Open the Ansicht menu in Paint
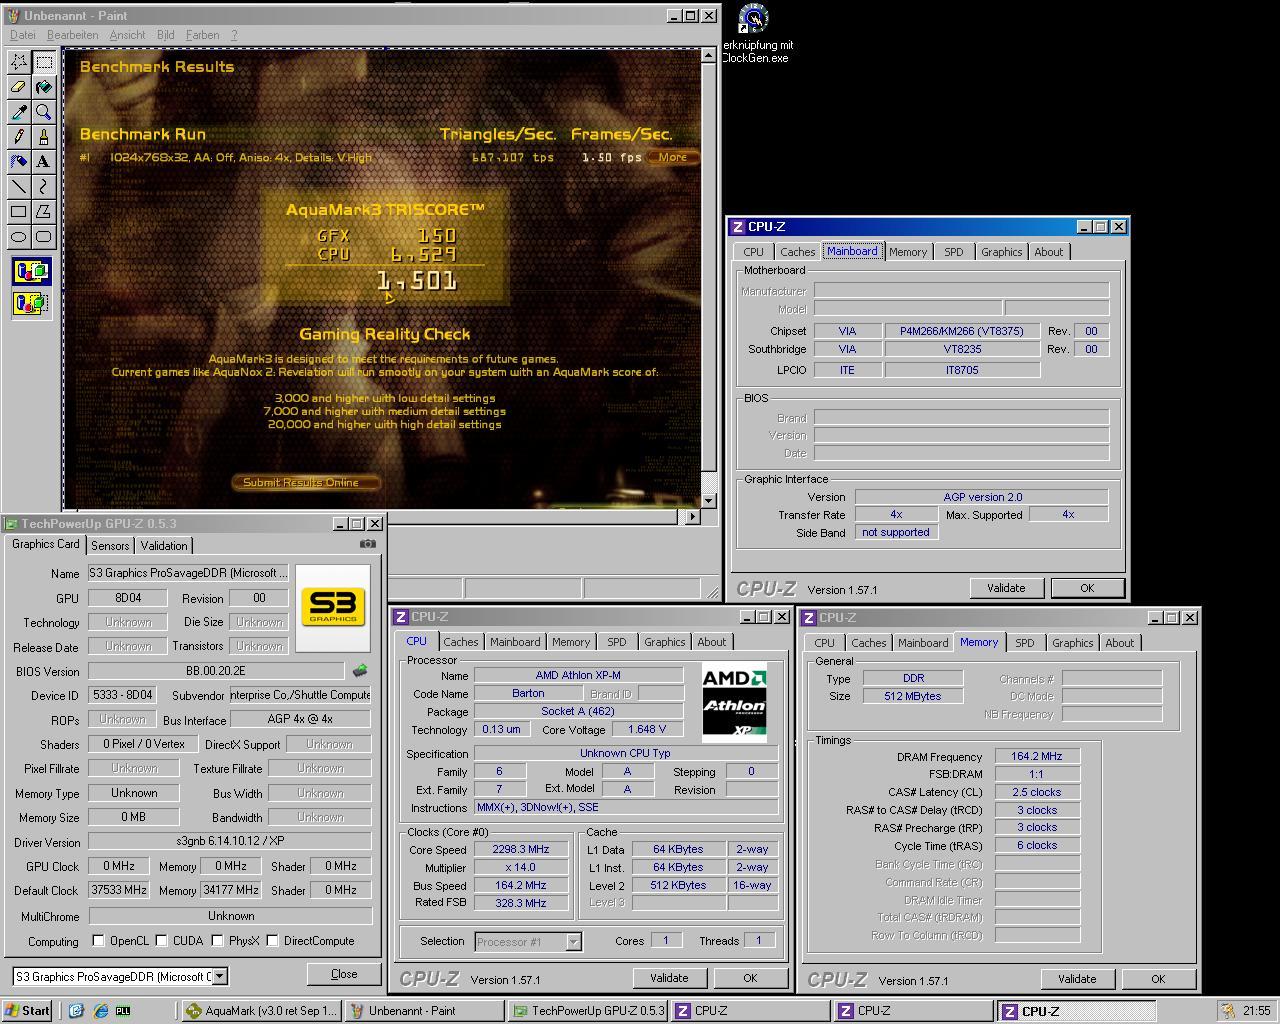1280x1024 pixels. [127, 35]
